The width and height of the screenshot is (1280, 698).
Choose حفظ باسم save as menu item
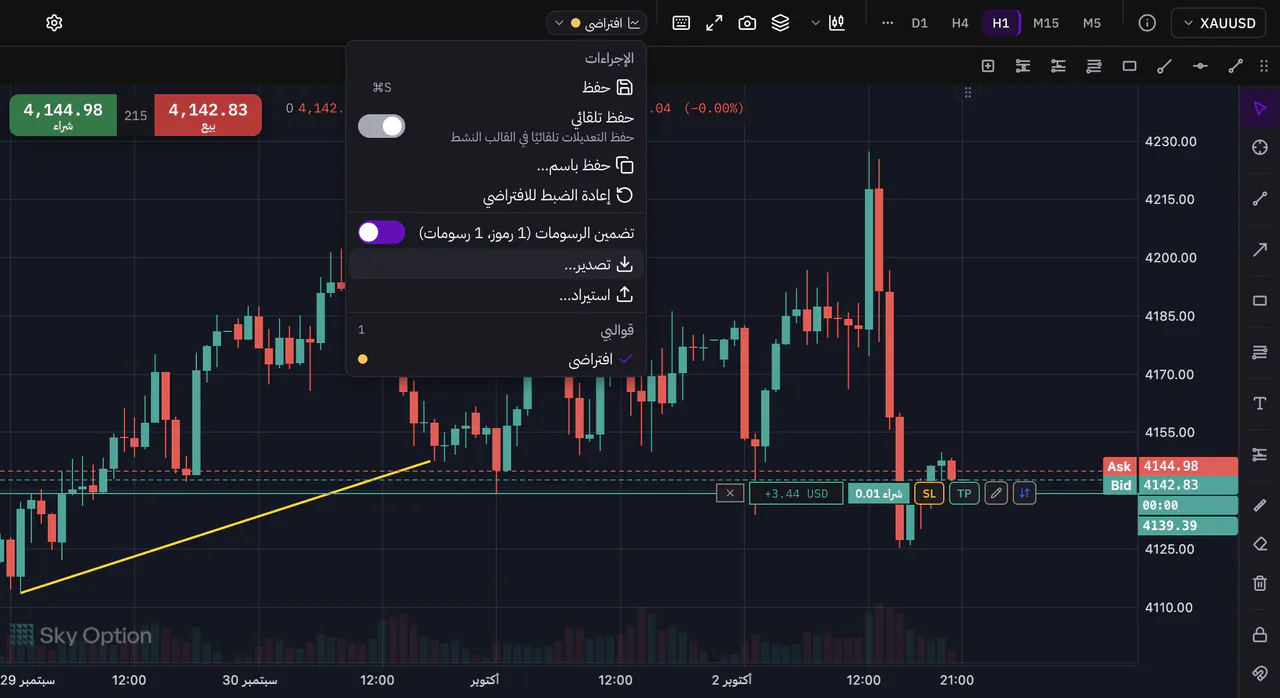tap(496, 165)
